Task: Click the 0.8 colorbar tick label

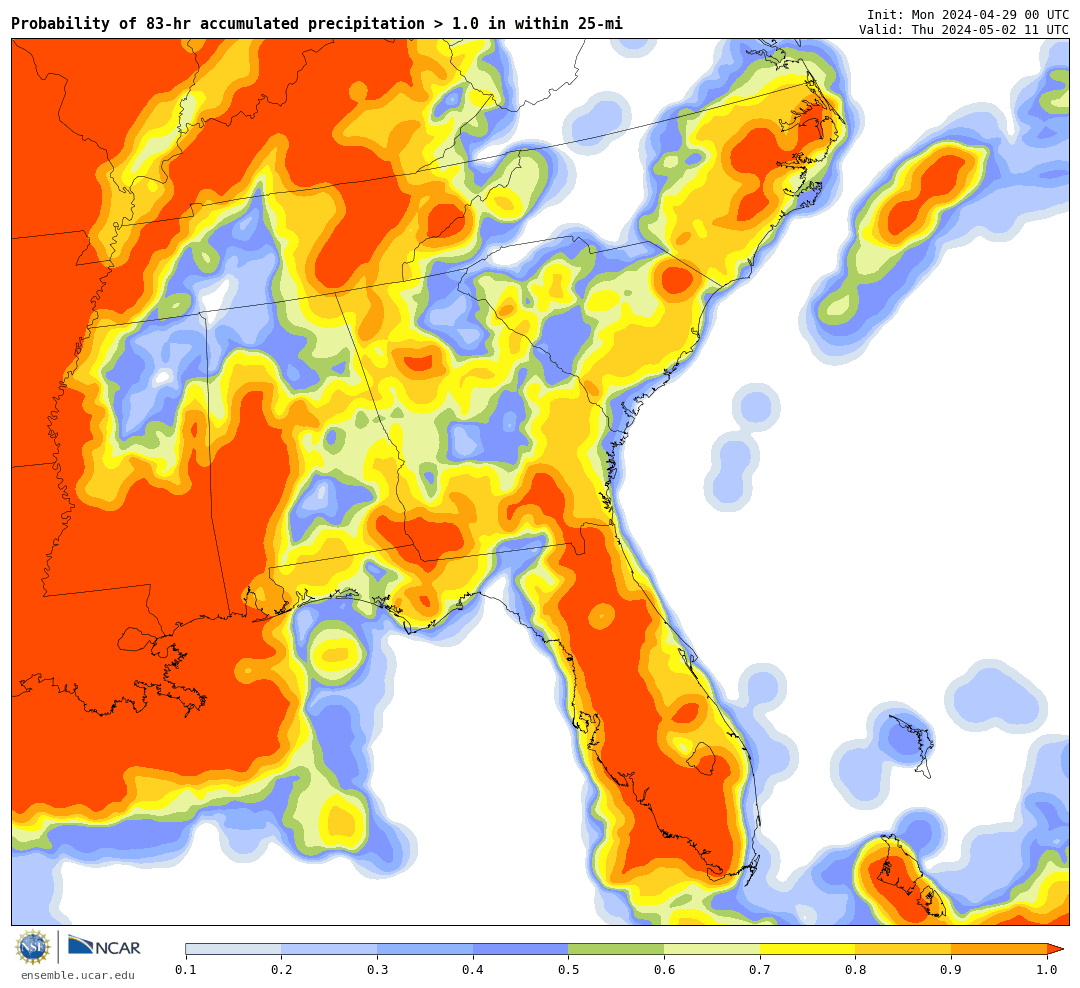Action: [x=856, y=970]
